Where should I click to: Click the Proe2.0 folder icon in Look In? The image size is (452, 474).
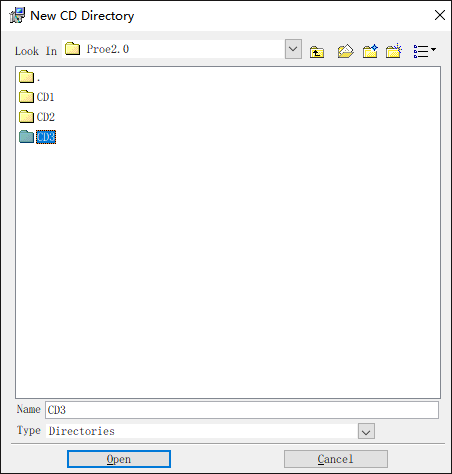[72, 49]
